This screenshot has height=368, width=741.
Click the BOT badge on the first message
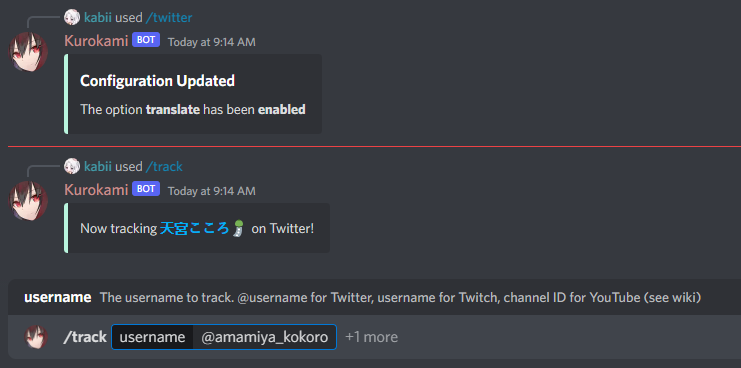pyautogui.click(x=146, y=40)
